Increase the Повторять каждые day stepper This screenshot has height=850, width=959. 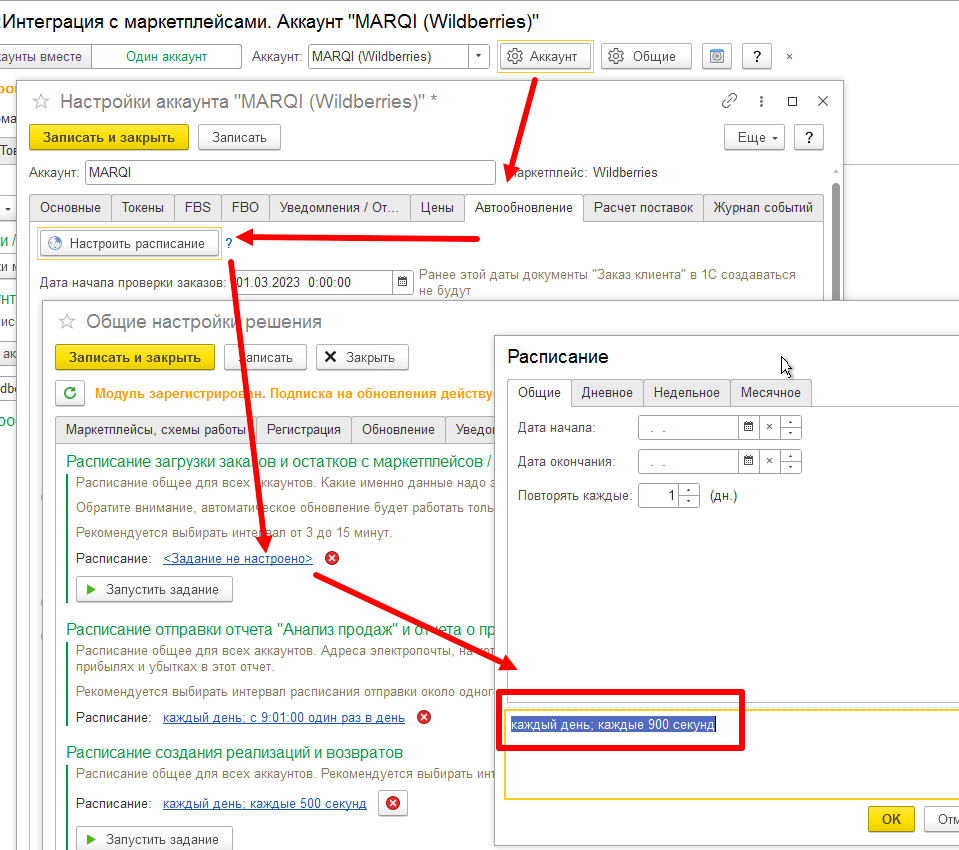tap(689, 489)
